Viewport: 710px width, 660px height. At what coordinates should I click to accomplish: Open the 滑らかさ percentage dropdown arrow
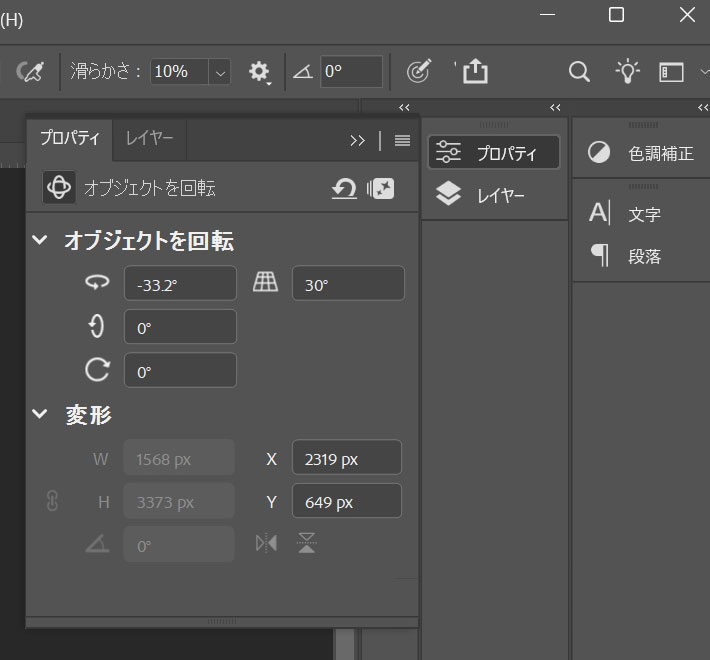point(220,72)
